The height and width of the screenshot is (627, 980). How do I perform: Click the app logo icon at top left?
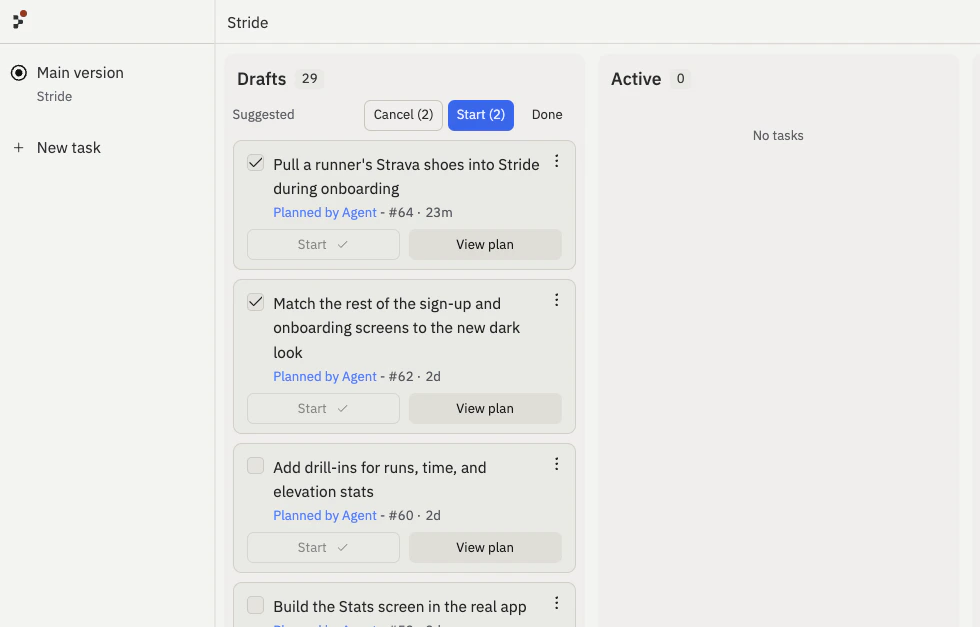[19, 20]
